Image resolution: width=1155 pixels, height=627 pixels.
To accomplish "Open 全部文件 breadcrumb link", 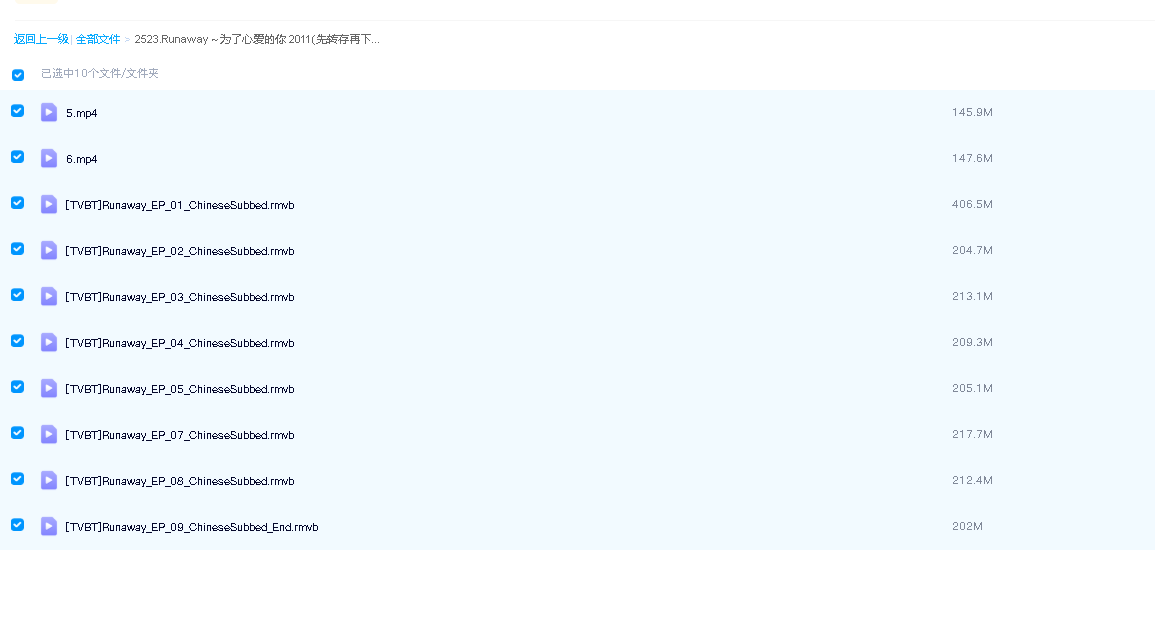I will coord(98,39).
